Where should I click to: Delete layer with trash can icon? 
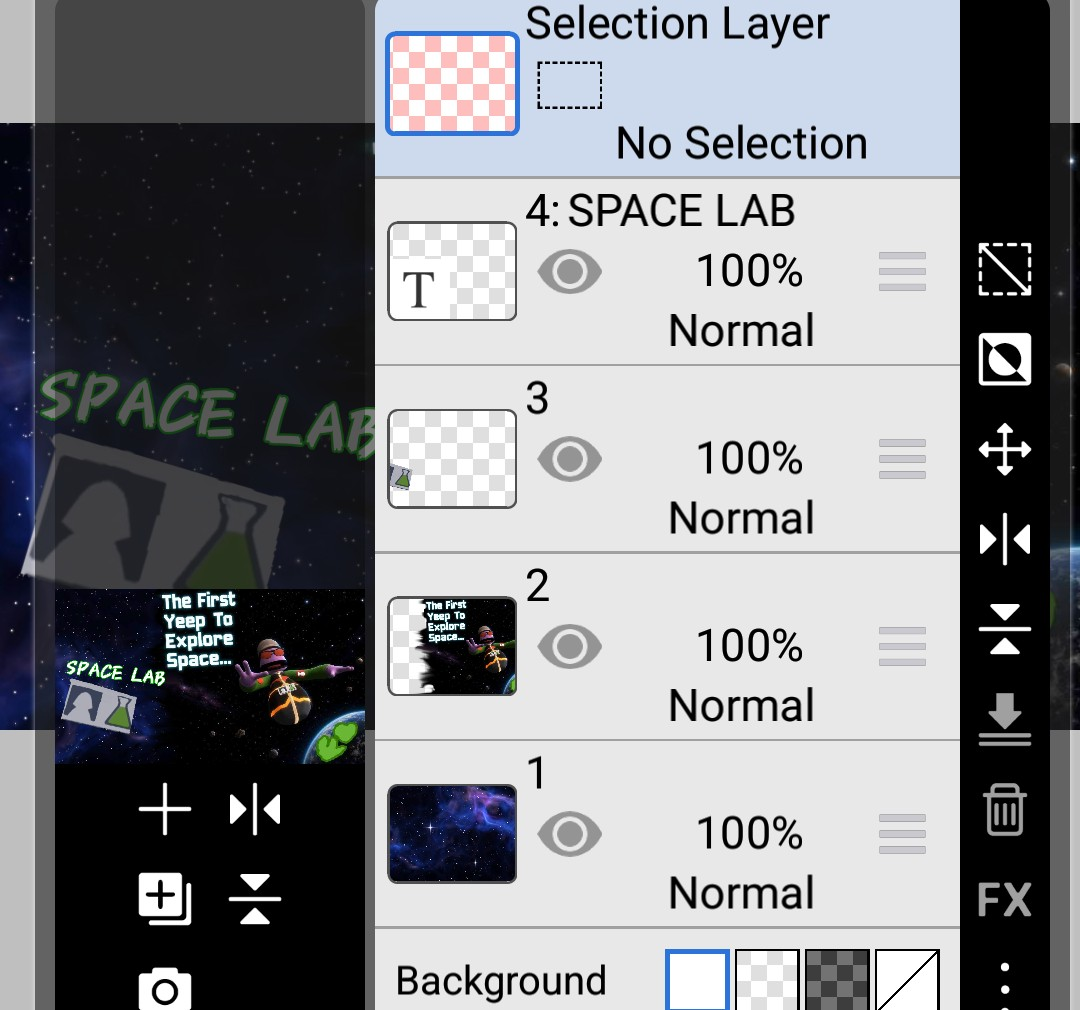click(1005, 810)
